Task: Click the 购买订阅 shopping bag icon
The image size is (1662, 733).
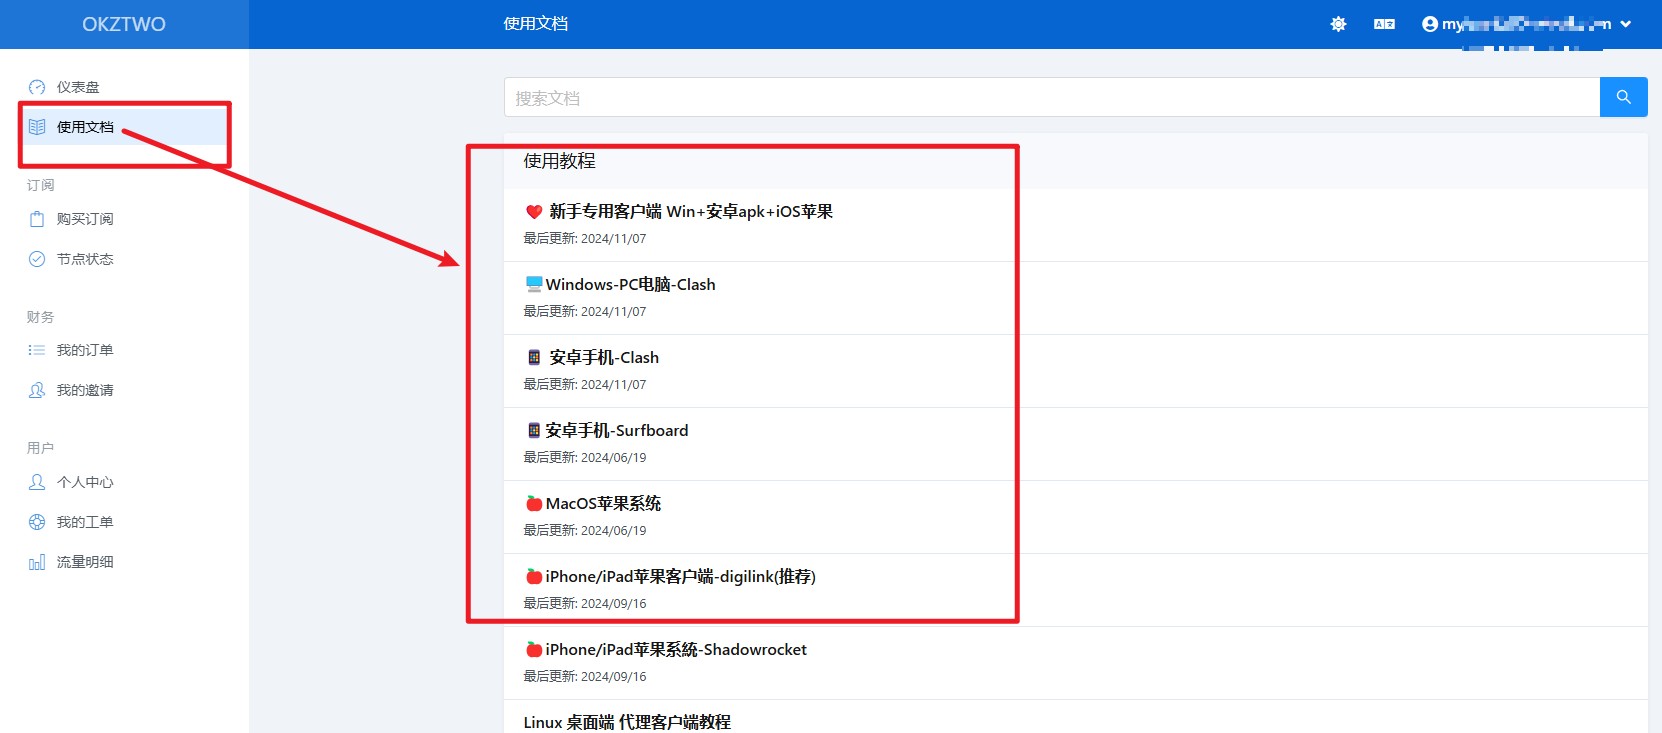Action: (x=37, y=219)
